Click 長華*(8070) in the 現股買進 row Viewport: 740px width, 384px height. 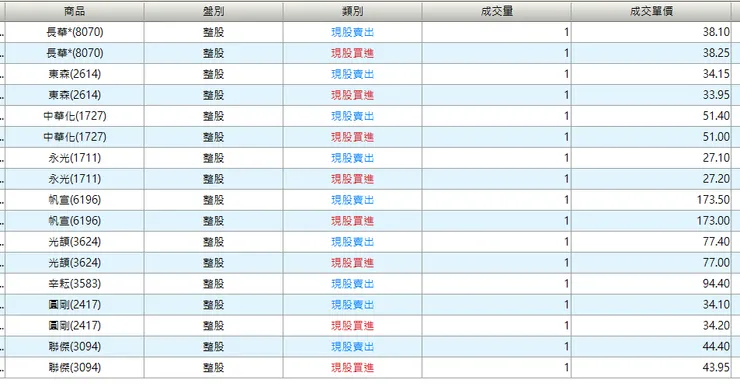pyautogui.click(x=75, y=53)
